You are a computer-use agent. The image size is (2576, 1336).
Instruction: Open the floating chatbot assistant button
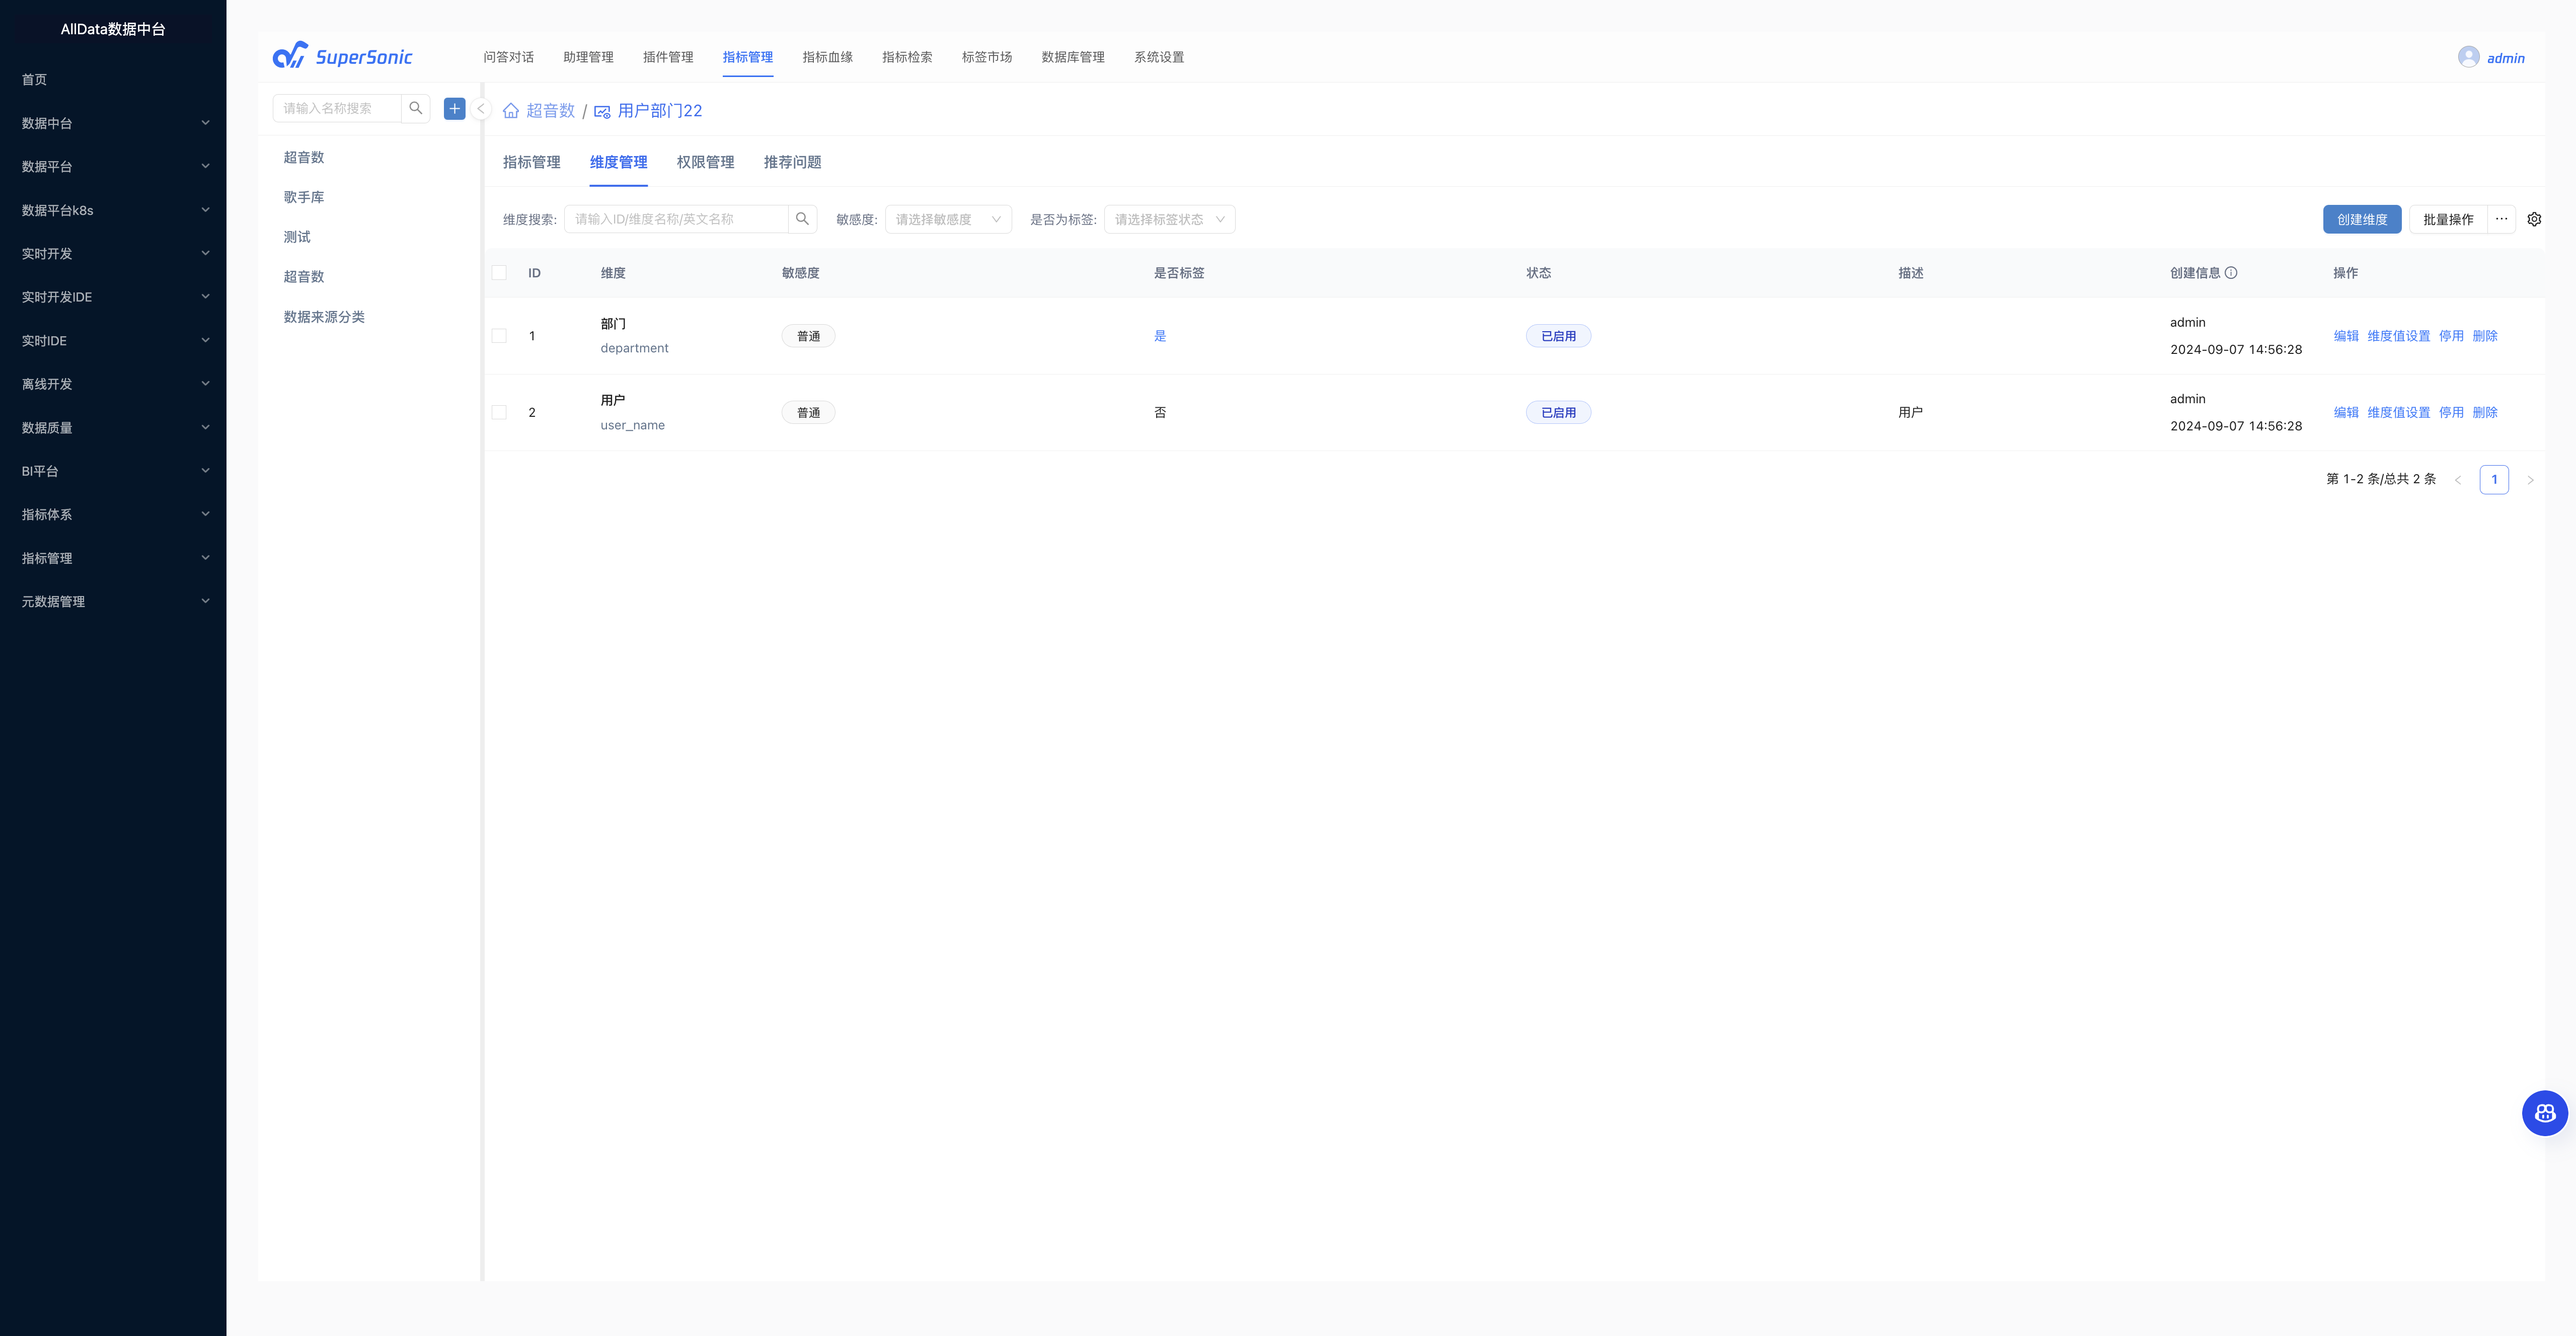(x=2545, y=1113)
